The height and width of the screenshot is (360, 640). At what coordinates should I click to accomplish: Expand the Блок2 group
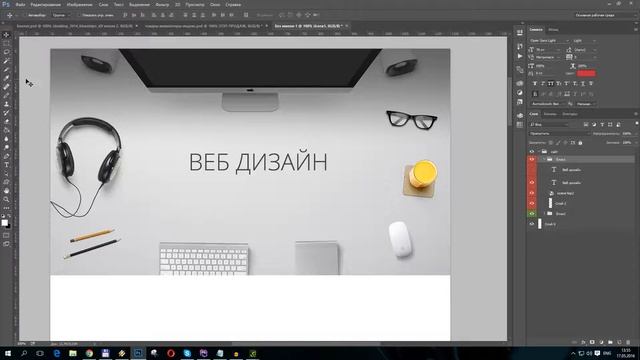tap(544, 213)
